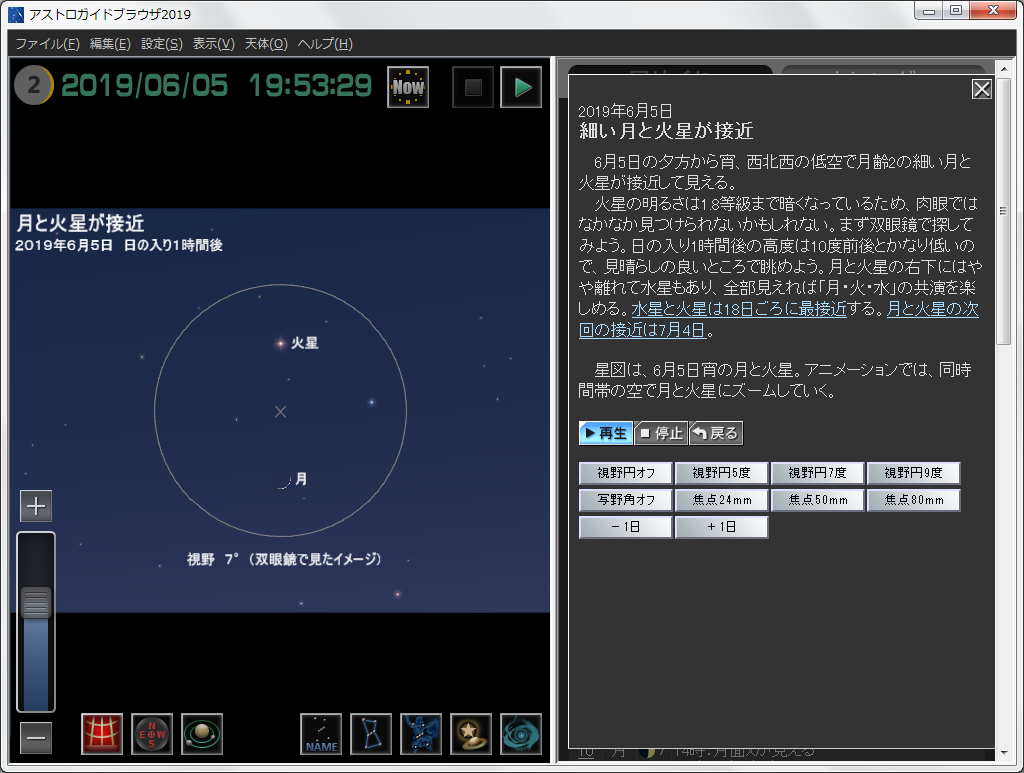The width and height of the screenshot is (1024, 773).
Task: Open the 編集(E) menu
Action: click(110, 44)
